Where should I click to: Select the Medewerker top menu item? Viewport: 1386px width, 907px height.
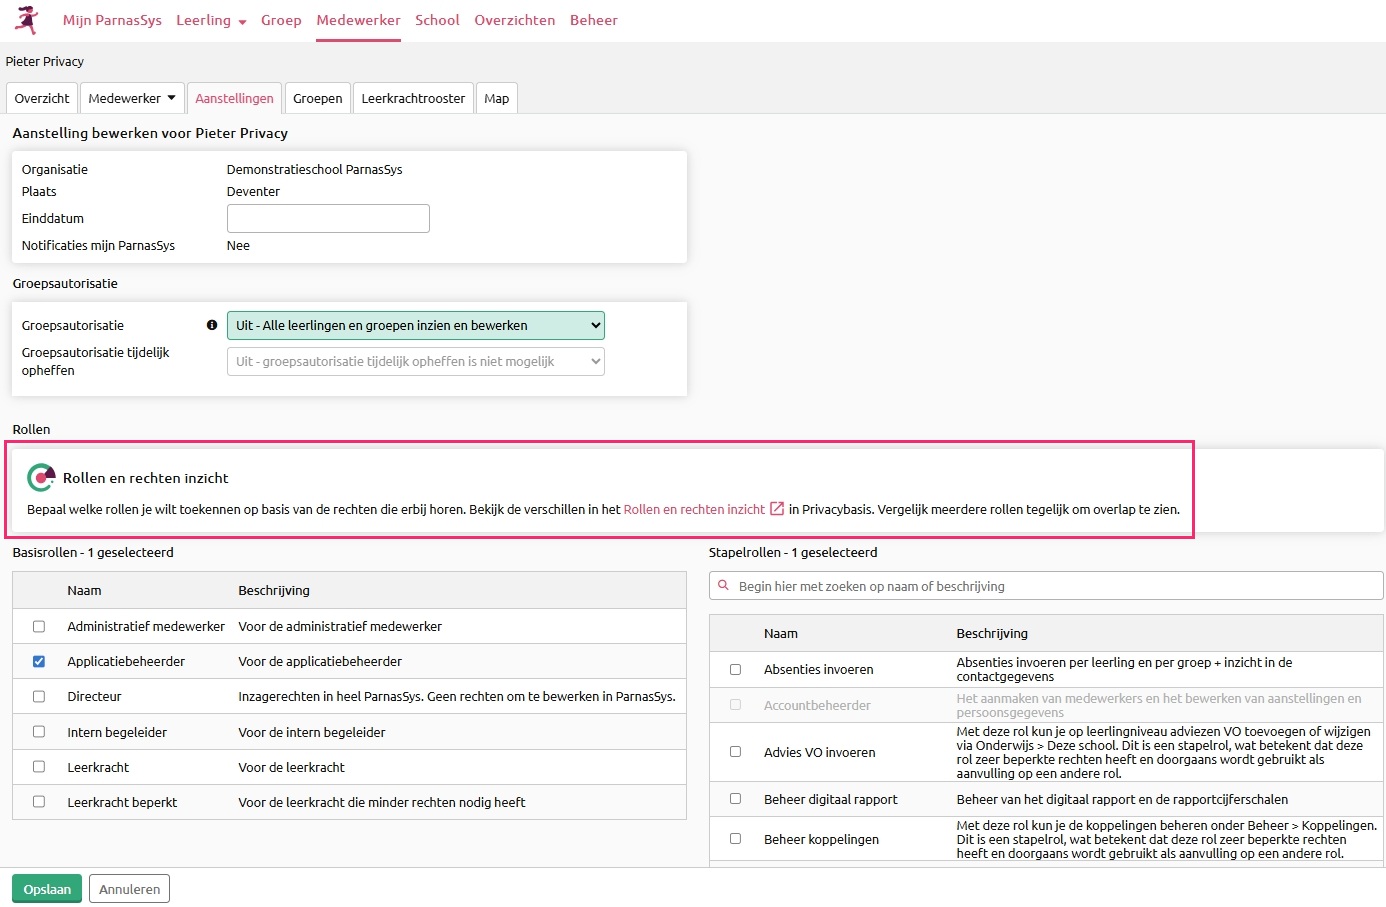(358, 20)
